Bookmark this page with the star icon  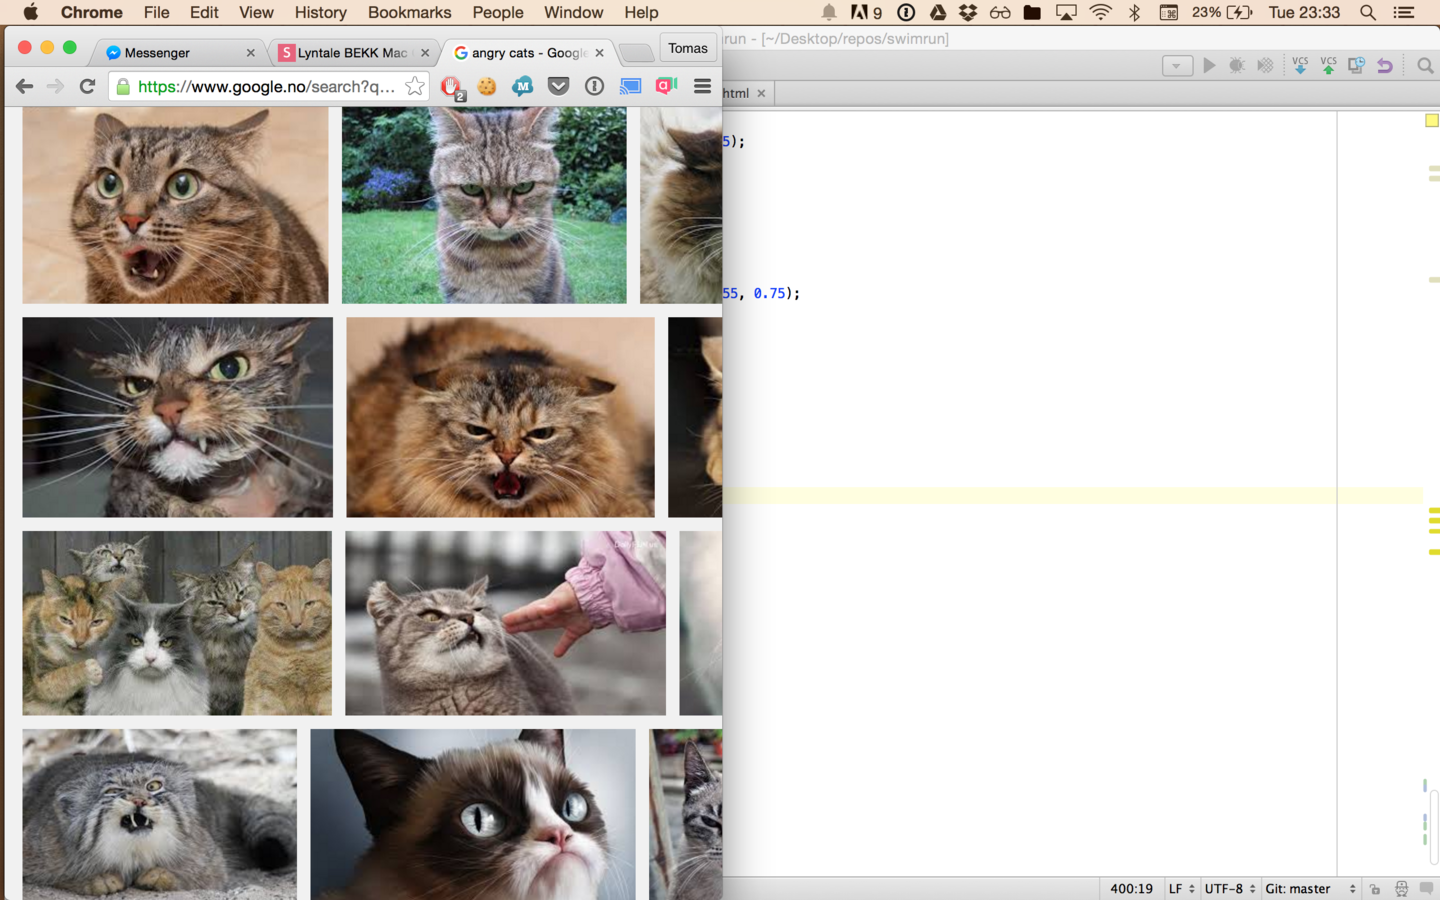pos(414,86)
